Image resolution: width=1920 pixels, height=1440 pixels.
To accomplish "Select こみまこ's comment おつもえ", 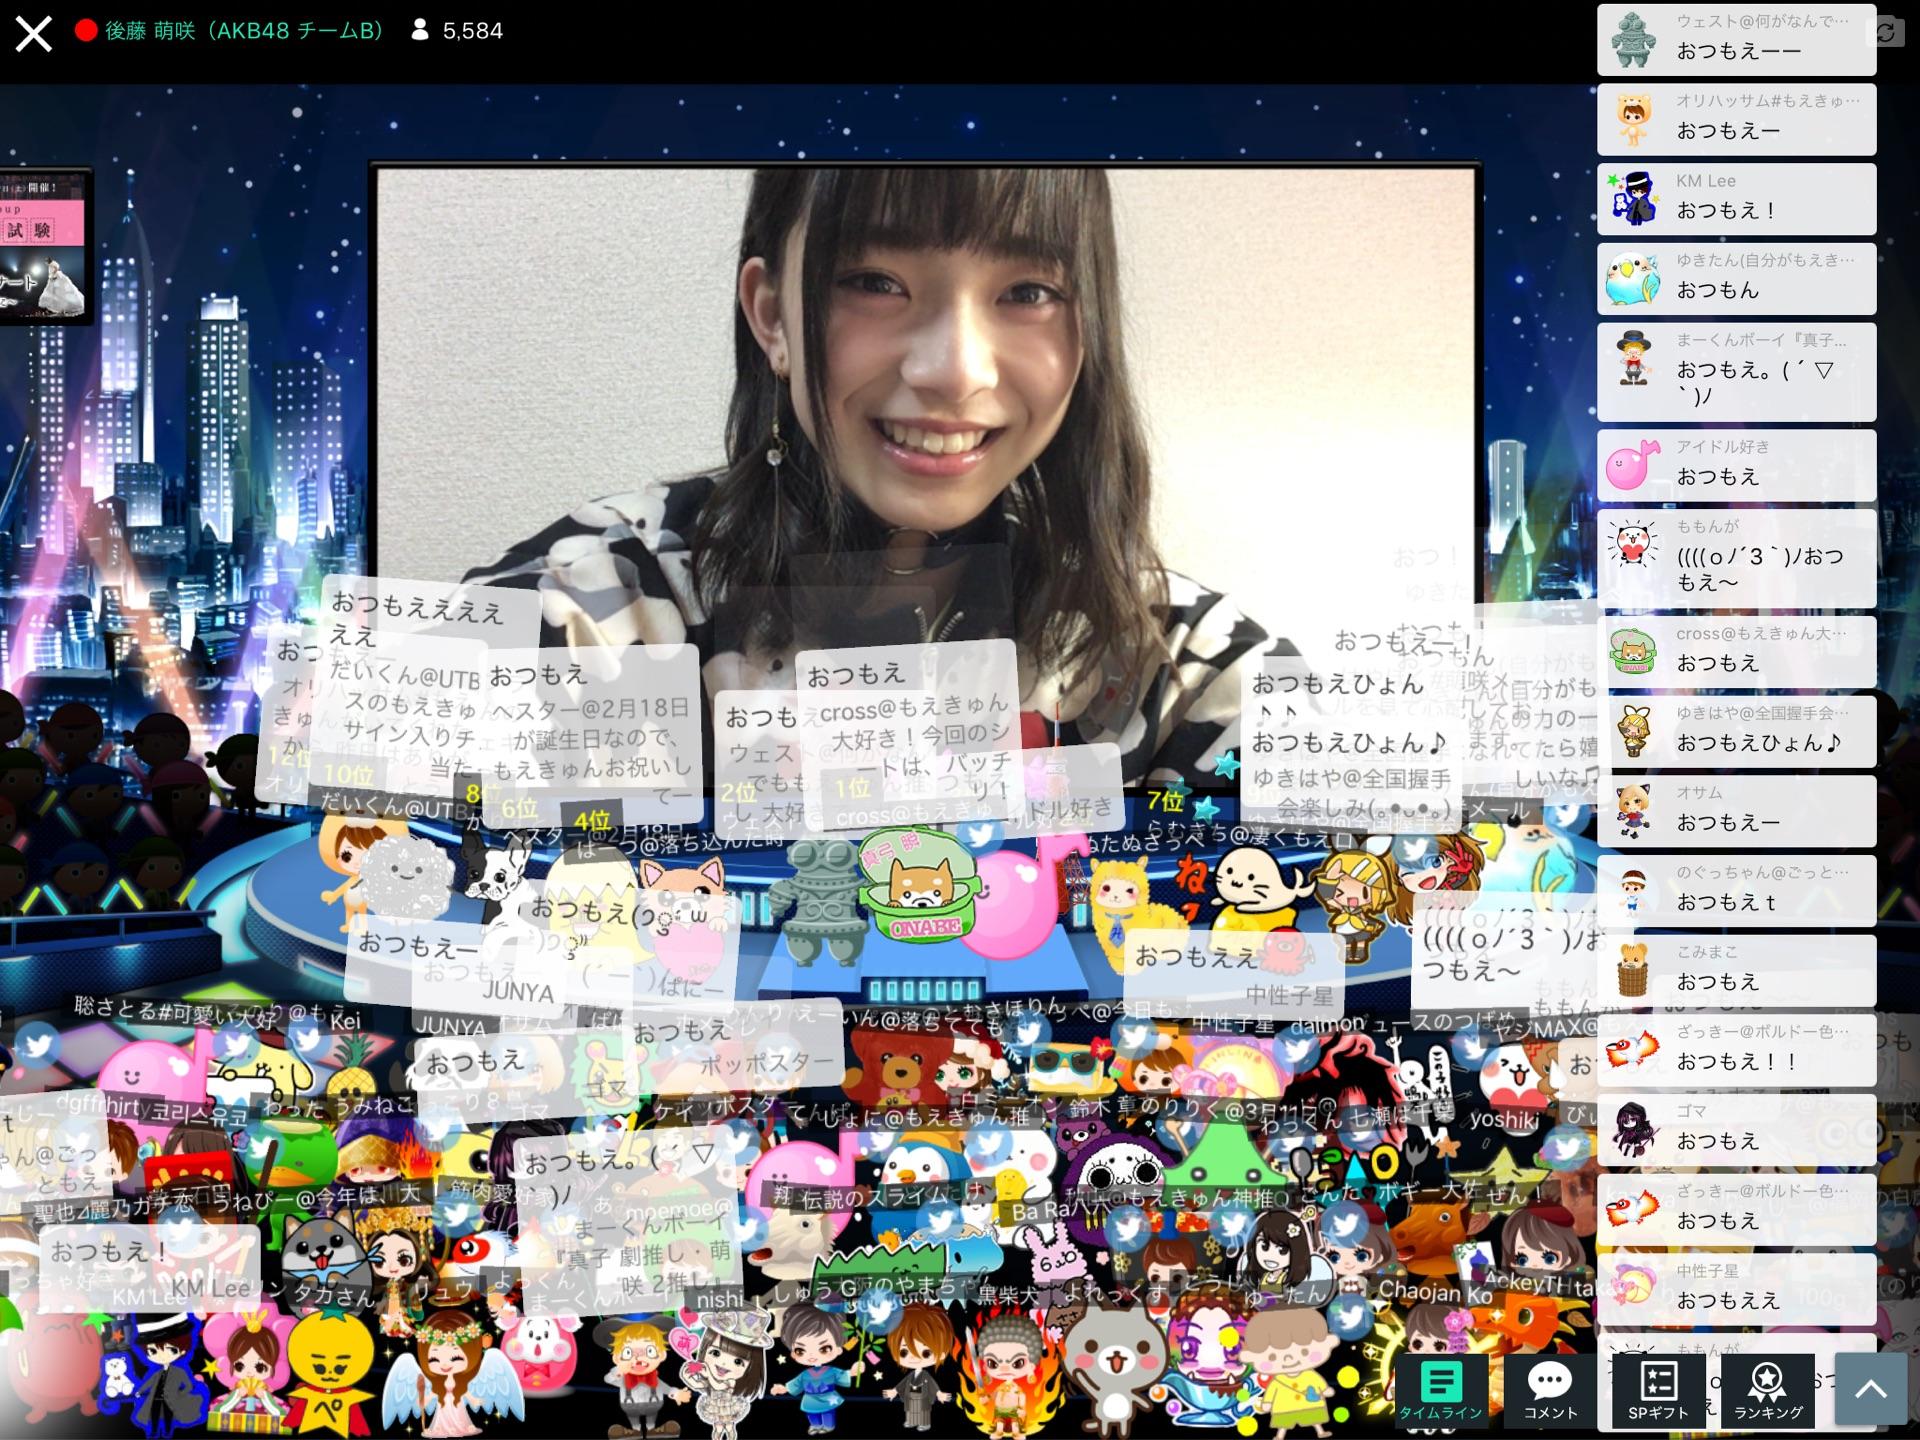I will 1736,971.
